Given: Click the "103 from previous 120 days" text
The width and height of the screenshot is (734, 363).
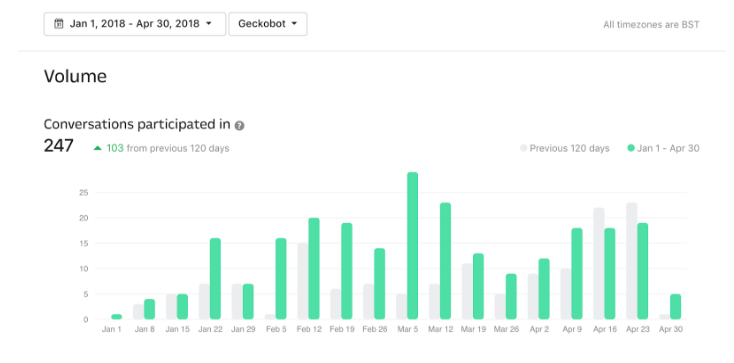Looking at the screenshot, I should pyautogui.click(x=168, y=148).
